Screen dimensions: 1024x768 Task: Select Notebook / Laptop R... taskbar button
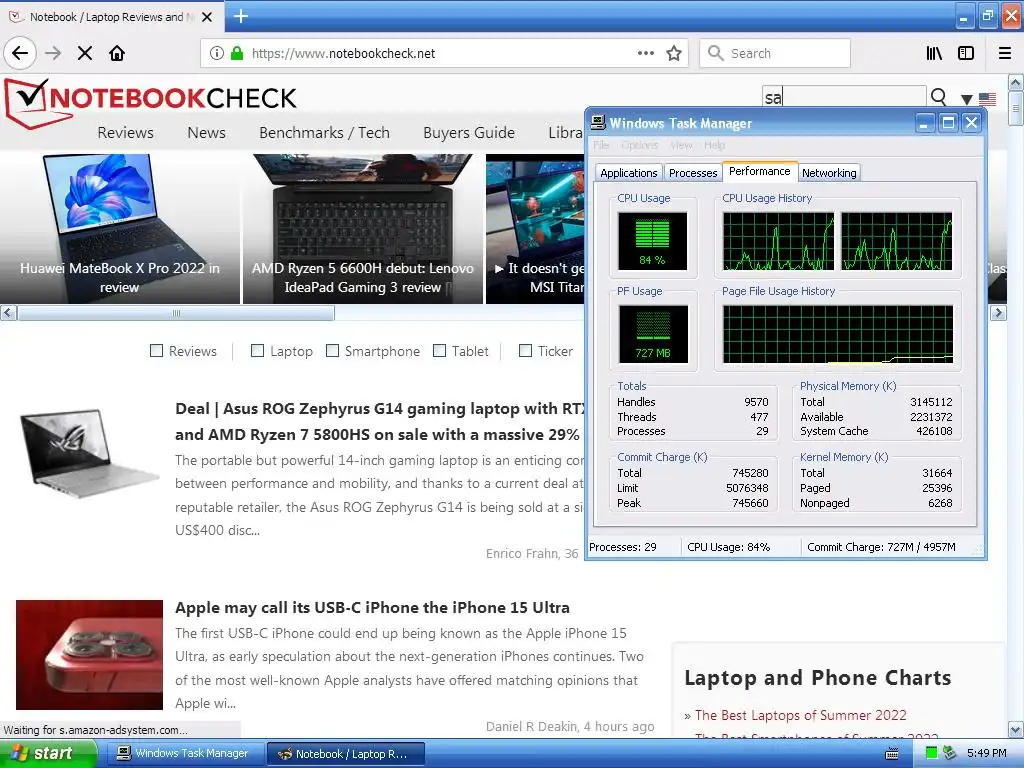coord(346,754)
